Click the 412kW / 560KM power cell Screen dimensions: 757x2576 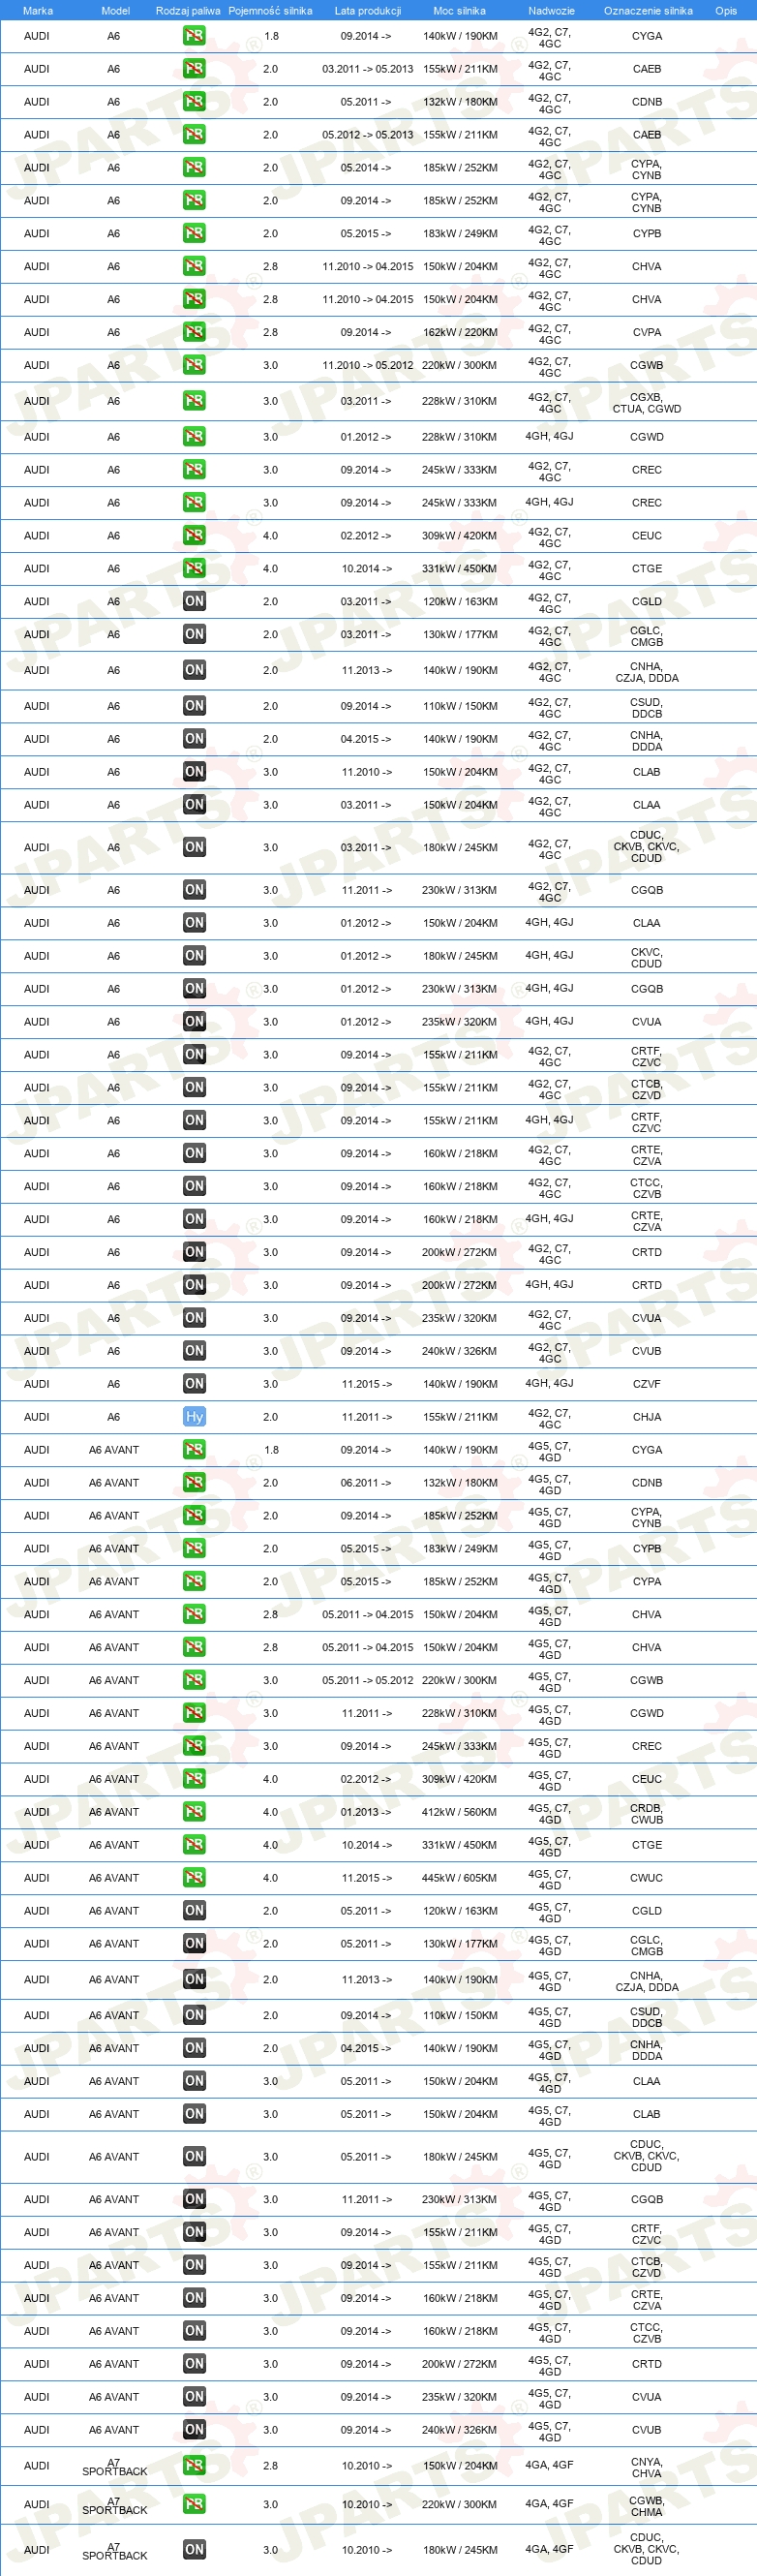tap(460, 1812)
